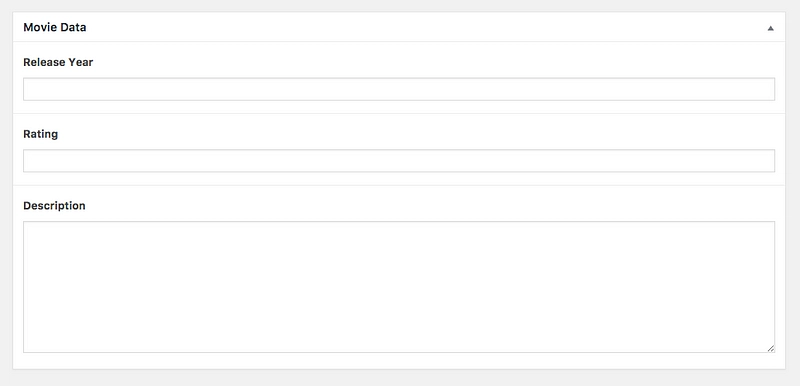Focus the Release Year text field
This screenshot has width=800, height=386.
point(399,89)
